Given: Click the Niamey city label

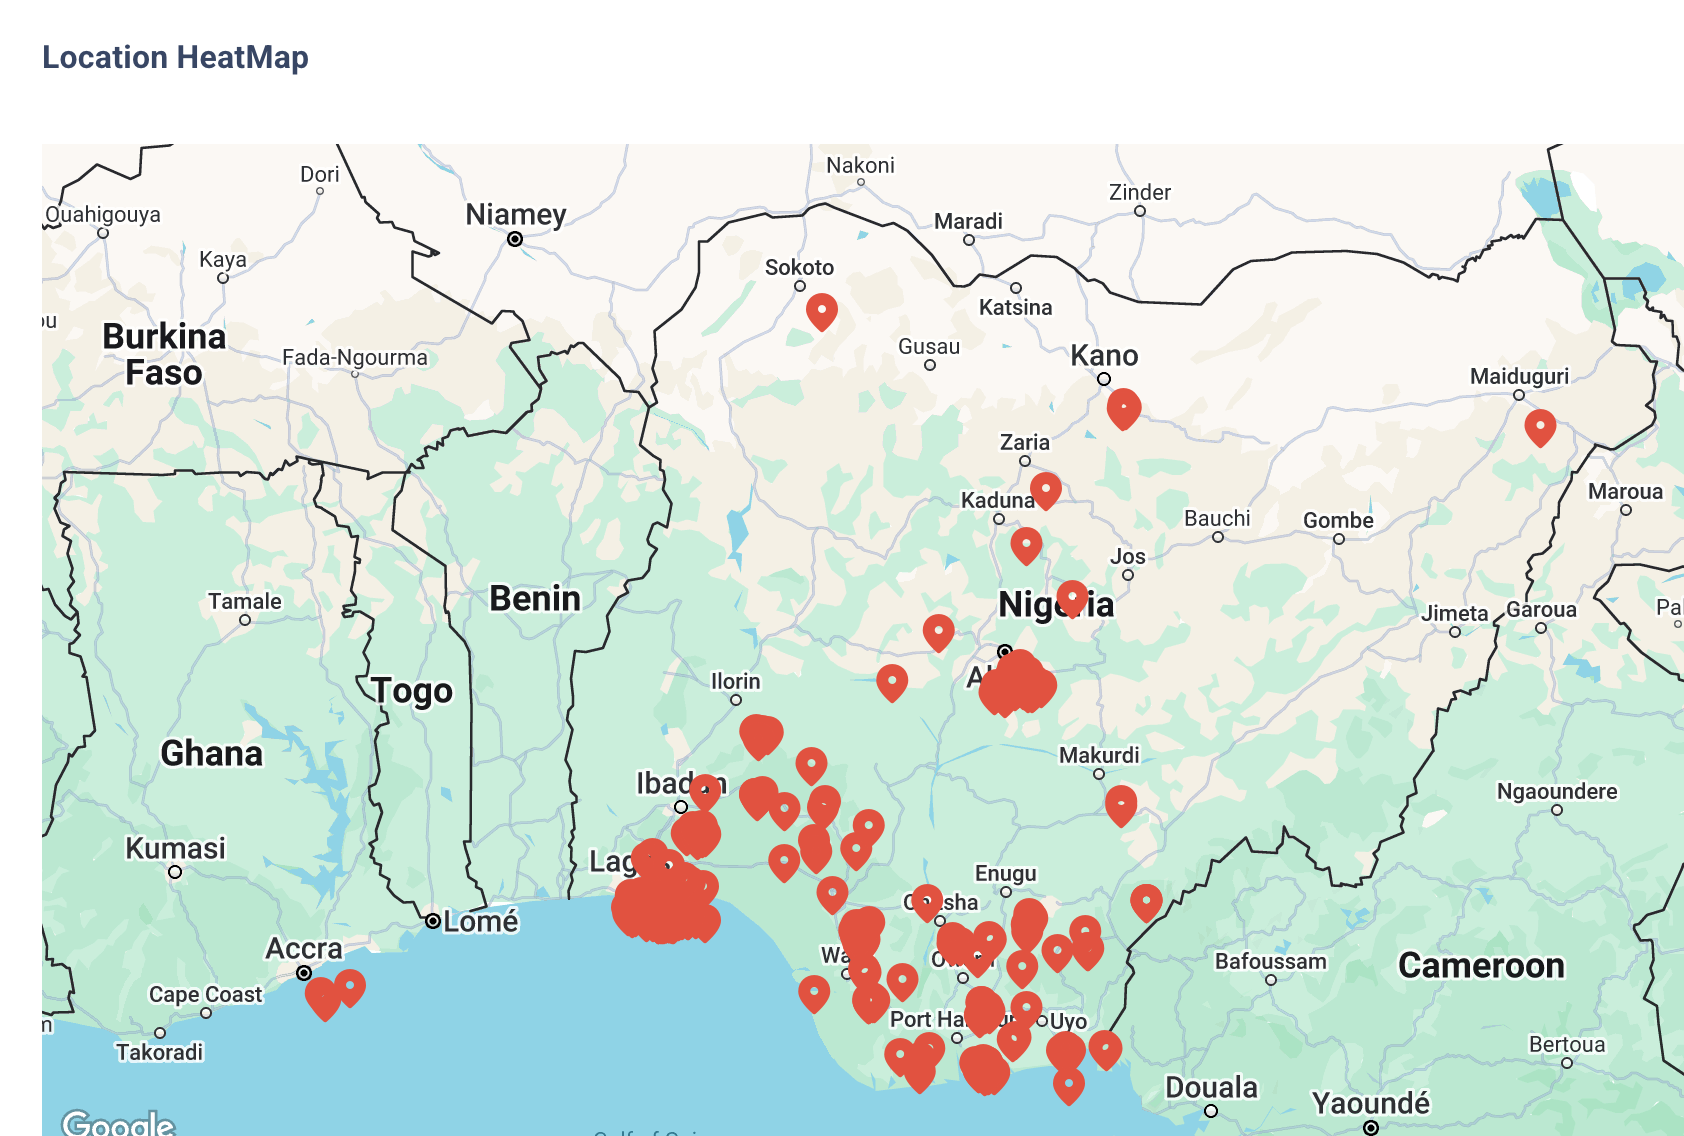Looking at the screenshot, I should point(515,214).
